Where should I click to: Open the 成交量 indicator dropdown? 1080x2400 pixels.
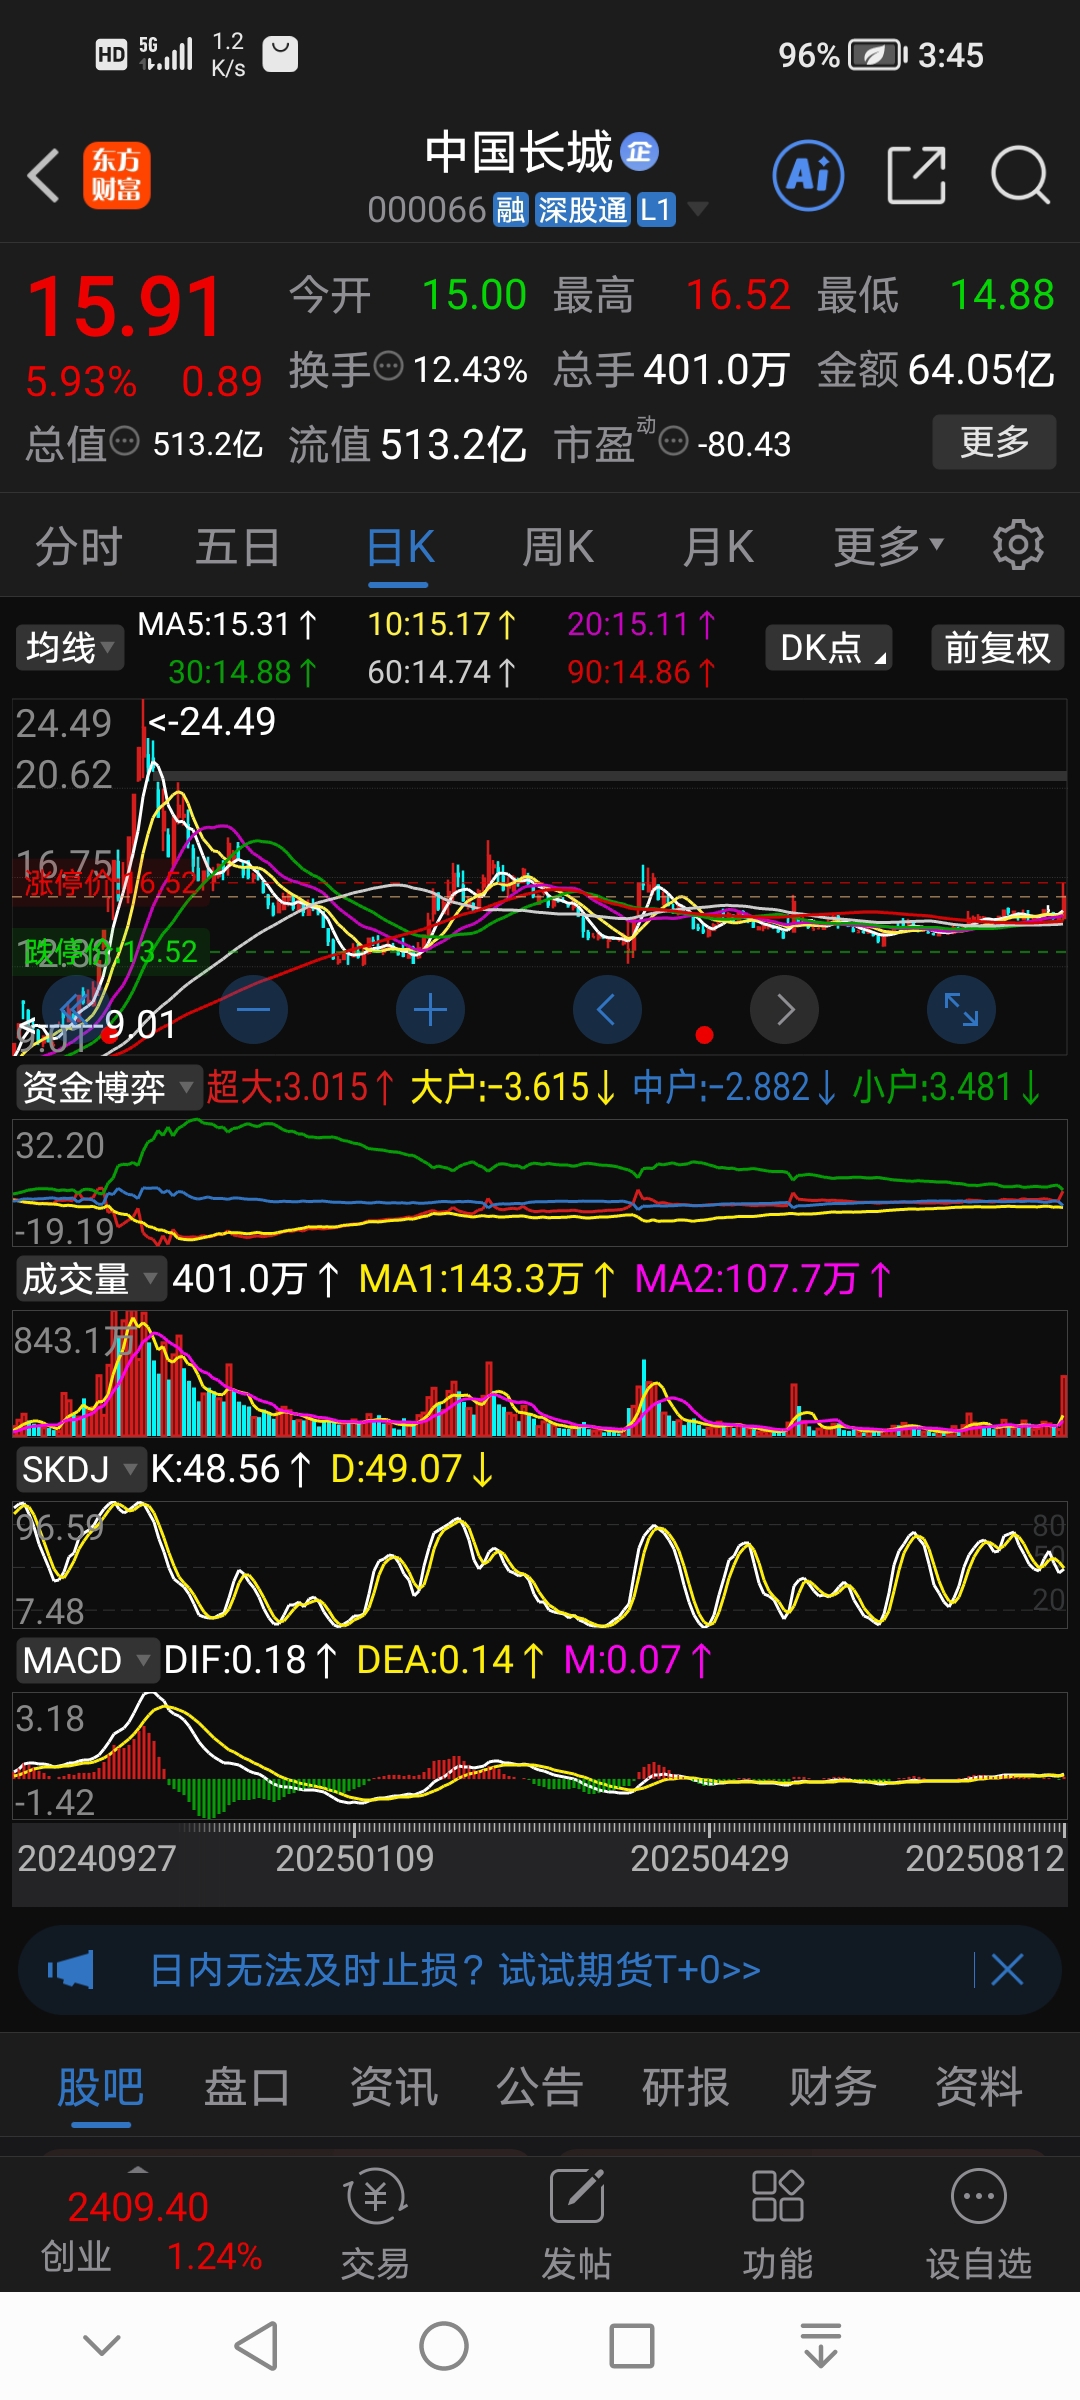coord(91,1279)
